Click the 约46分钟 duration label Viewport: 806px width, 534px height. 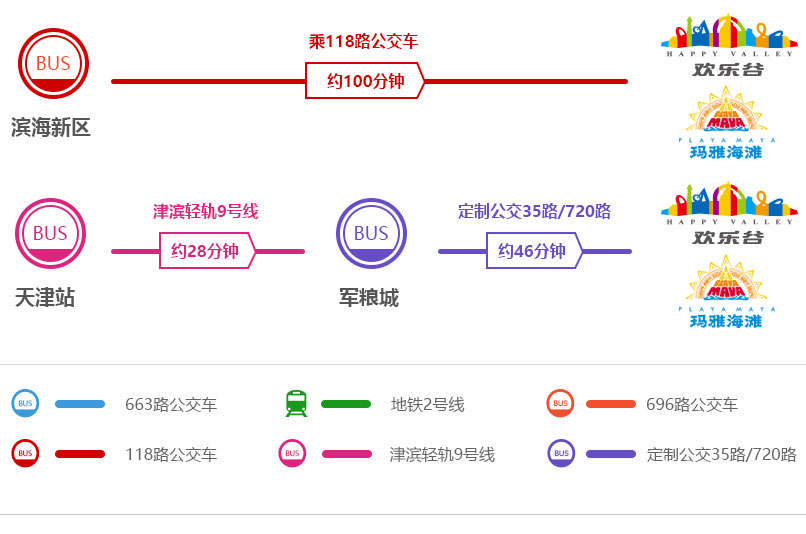coord(533,251)
